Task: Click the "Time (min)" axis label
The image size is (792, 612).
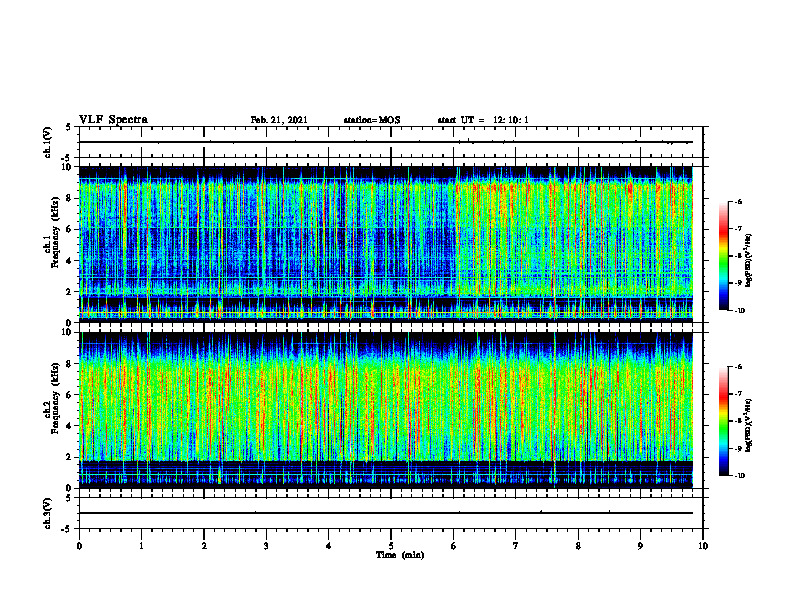Action: click(x=400, y=555)
